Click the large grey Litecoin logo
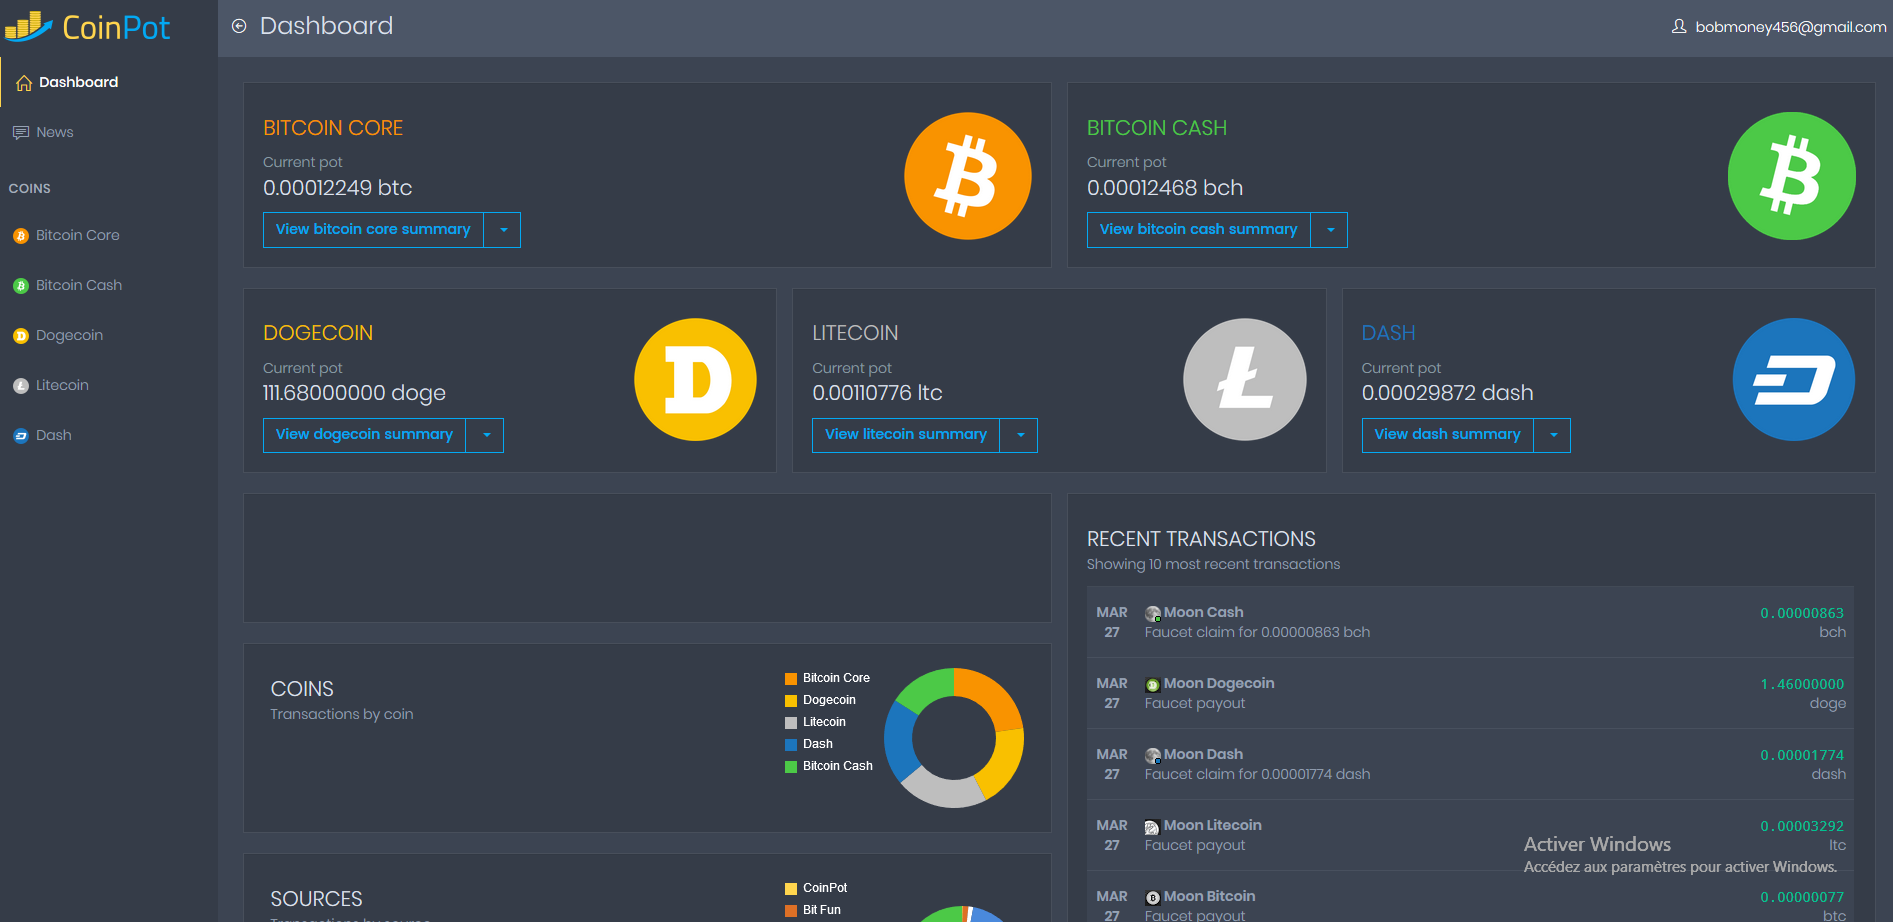Screen dimensions: 1893x922 [1245, 380]
